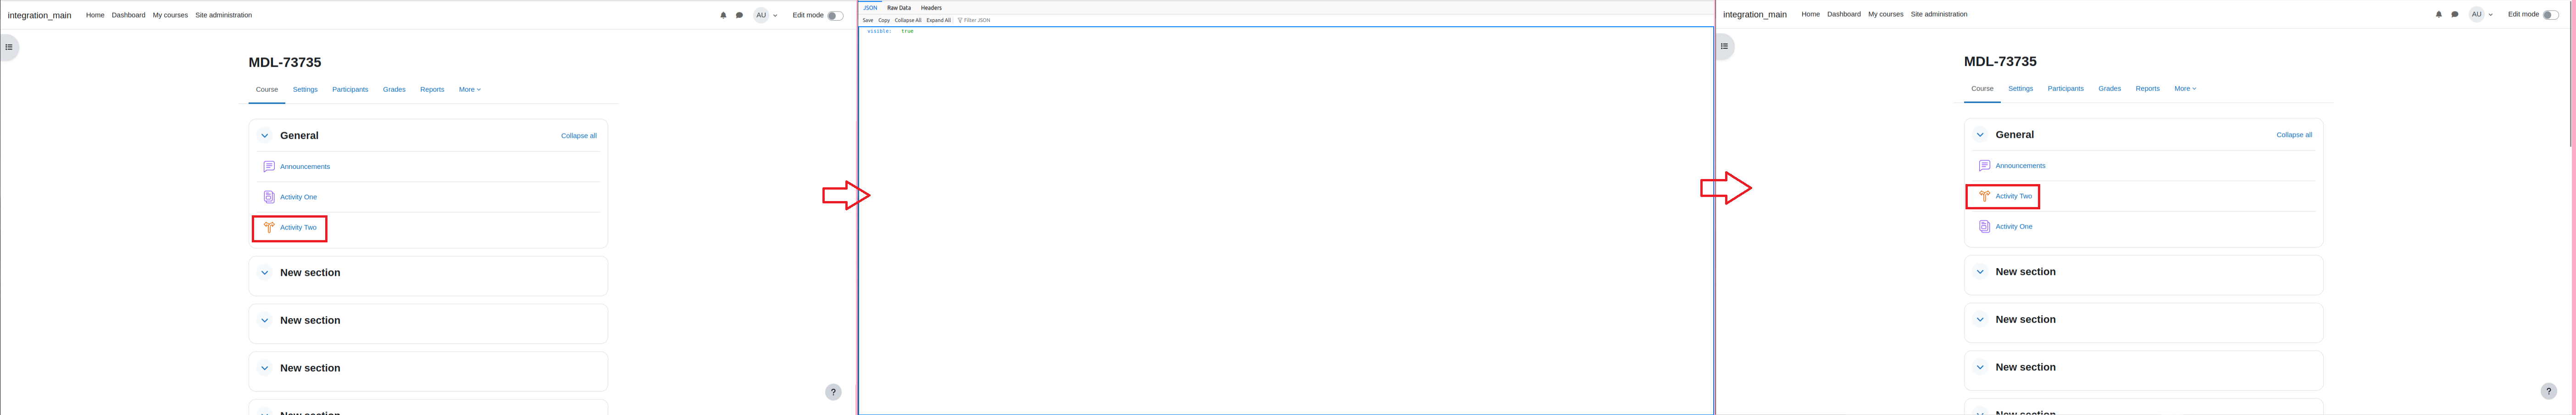Click Activity One page icon in left page
Screen dimensions: 2576x415
269,197
